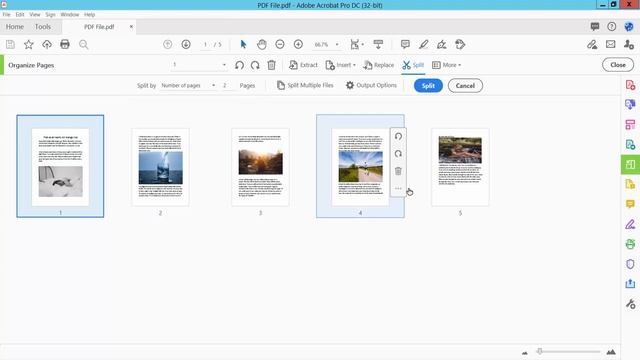Adjust the thumbnail size slider
Image resolution: width=640 pixels, height=360 pixels.
click(540, 351)
